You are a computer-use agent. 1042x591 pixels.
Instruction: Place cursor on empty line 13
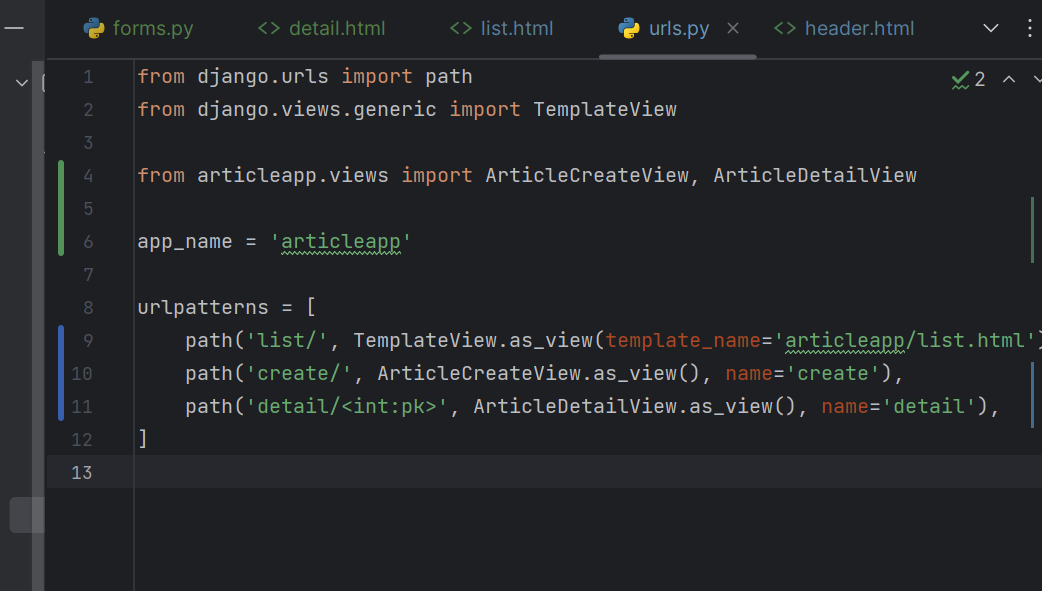click(587, 472)
